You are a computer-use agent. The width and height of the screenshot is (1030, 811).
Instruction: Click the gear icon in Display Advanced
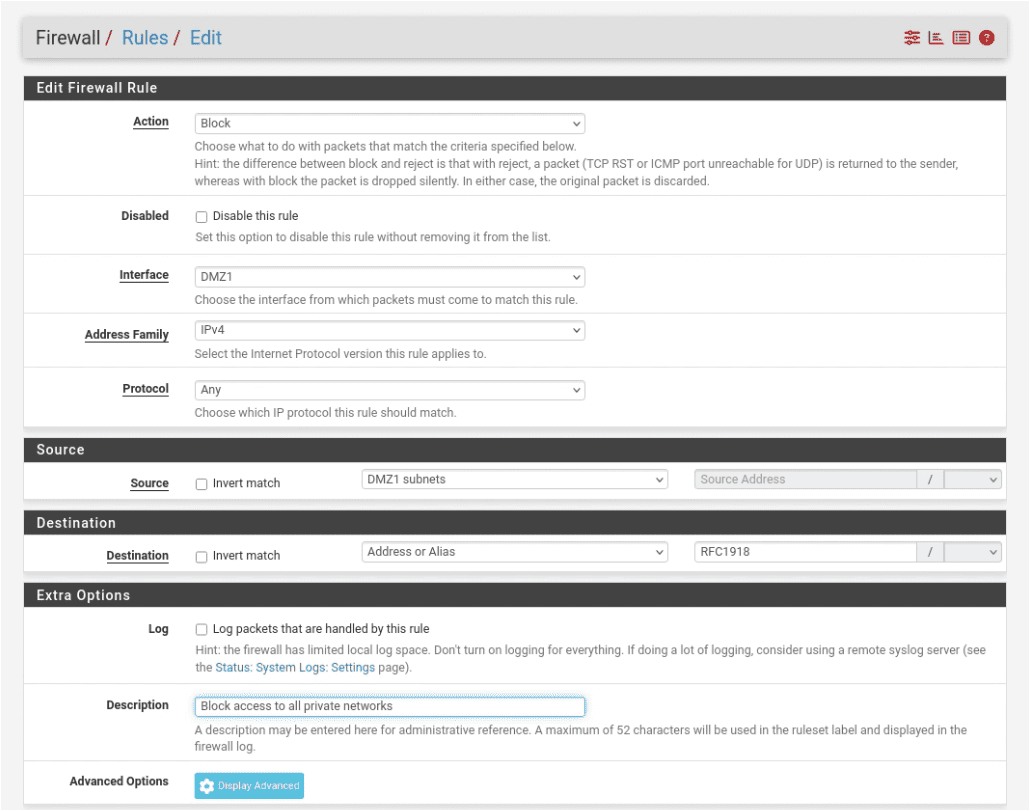pyautogui.click(x=207, y=786)
